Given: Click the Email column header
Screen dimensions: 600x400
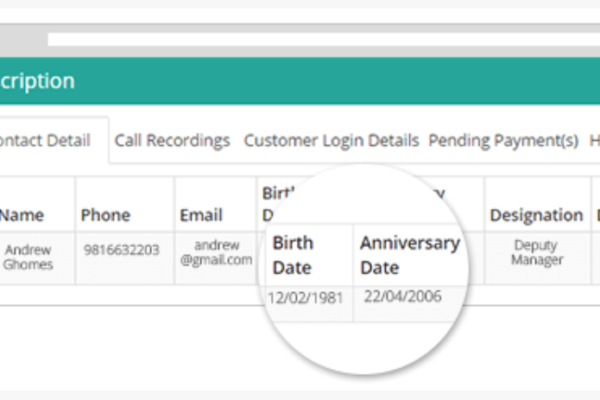Looking at the screenshot, I should pyautogui.click(x=201, y=215).
